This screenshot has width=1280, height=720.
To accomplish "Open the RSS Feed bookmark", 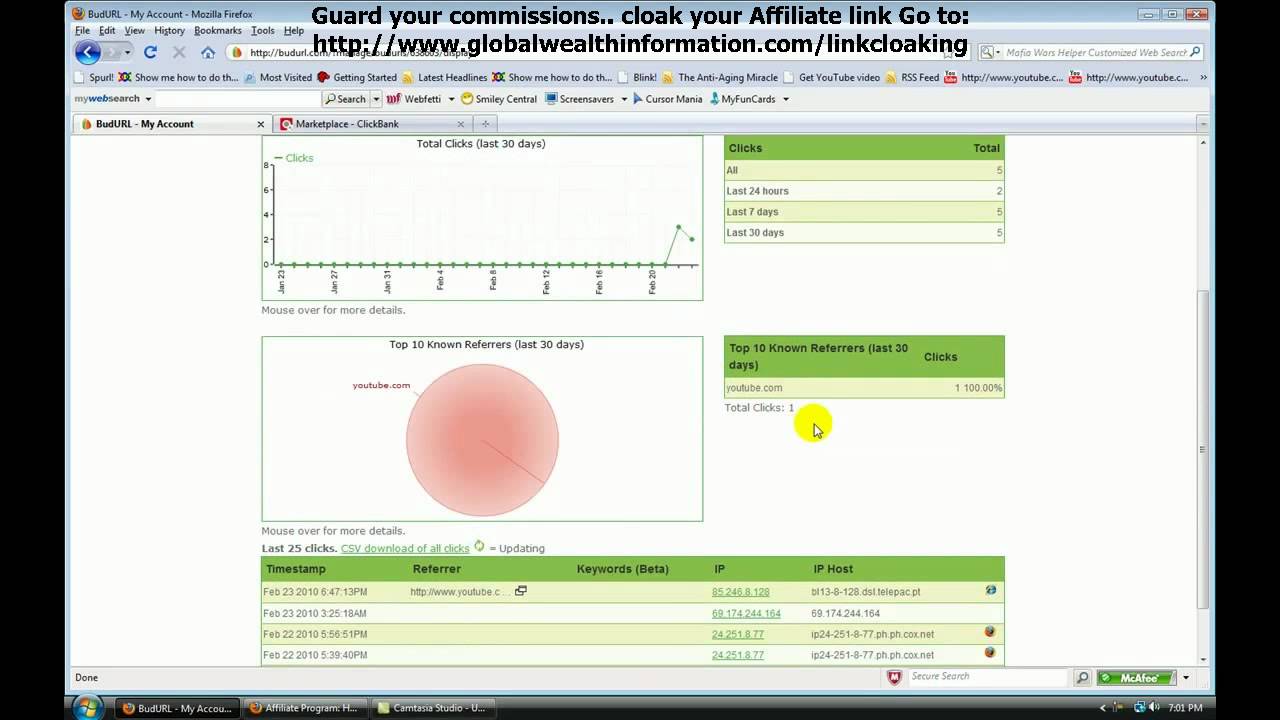I will 912,77.
